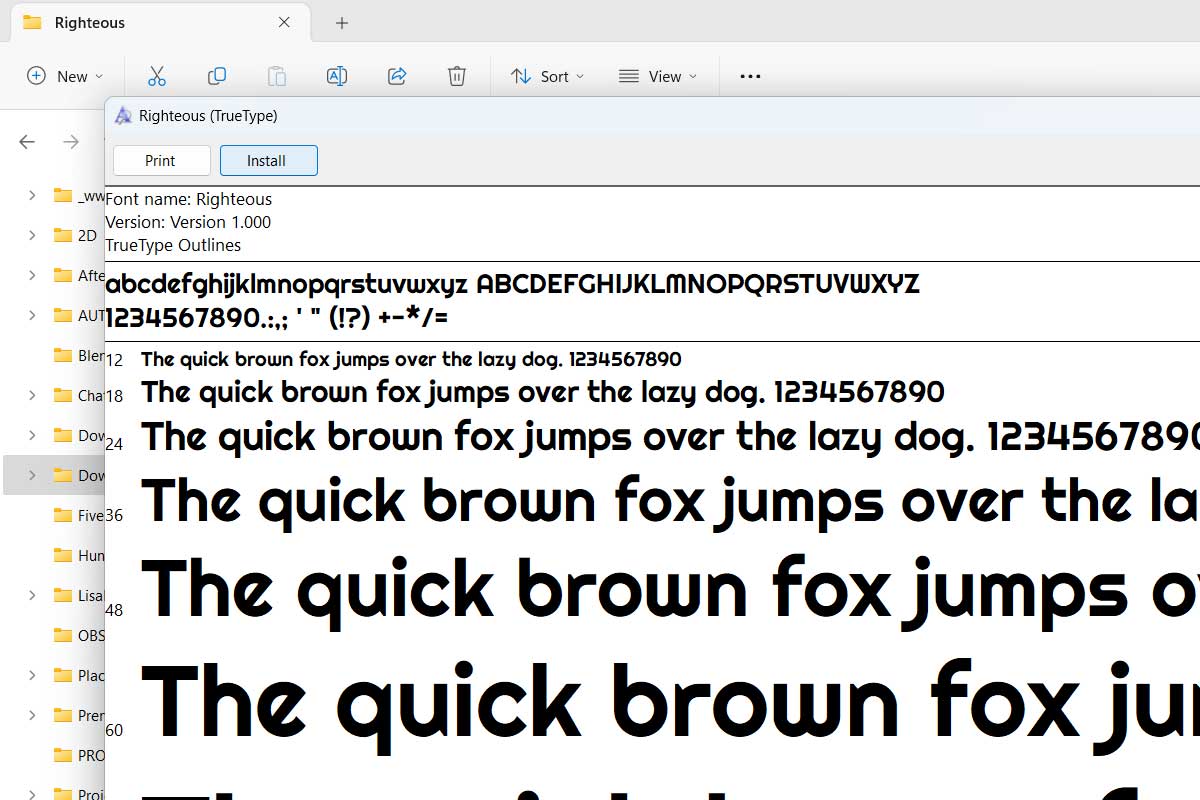The width and height of the screenshot is (1200, 800).
Task: Select the Rename icon in the toolbar
Action: click(337, 75)
